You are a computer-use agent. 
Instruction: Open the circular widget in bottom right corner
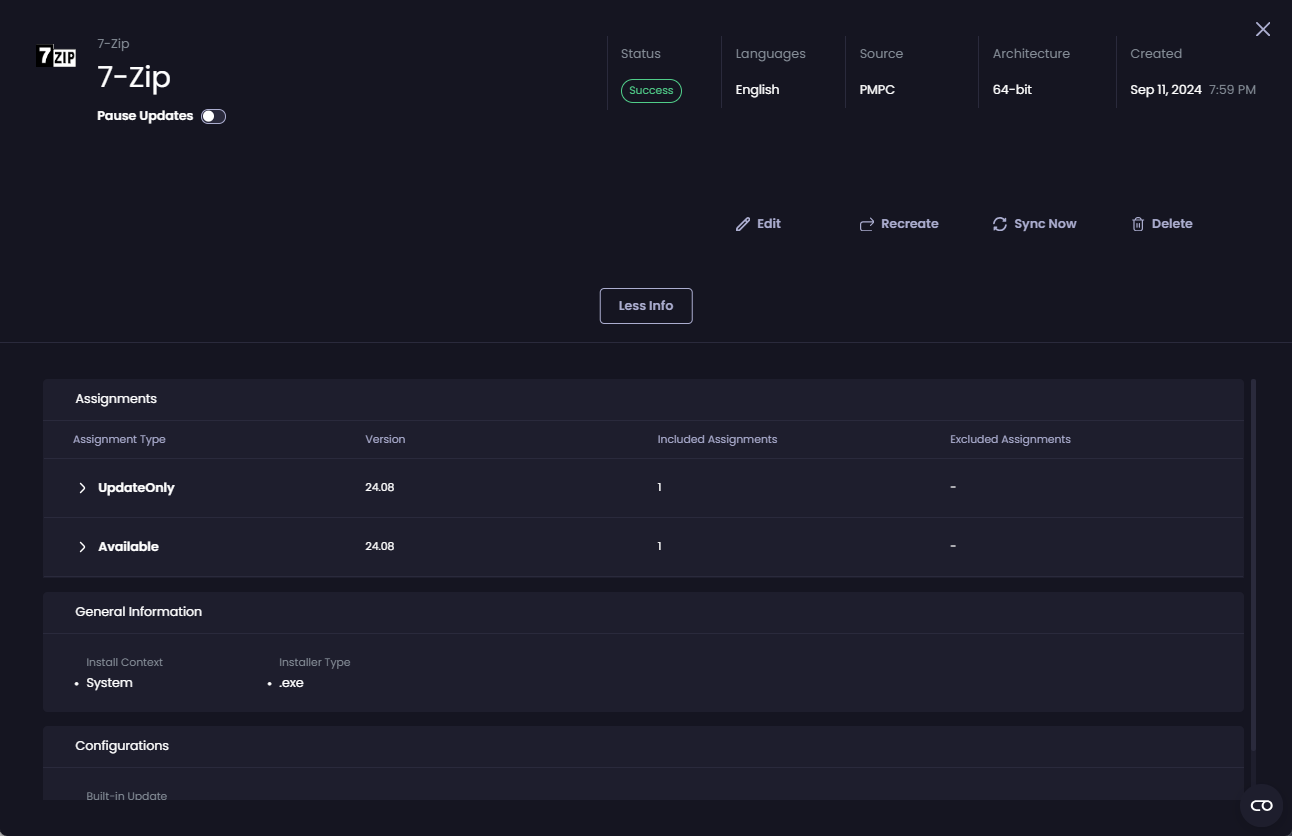coord(1262,805)
